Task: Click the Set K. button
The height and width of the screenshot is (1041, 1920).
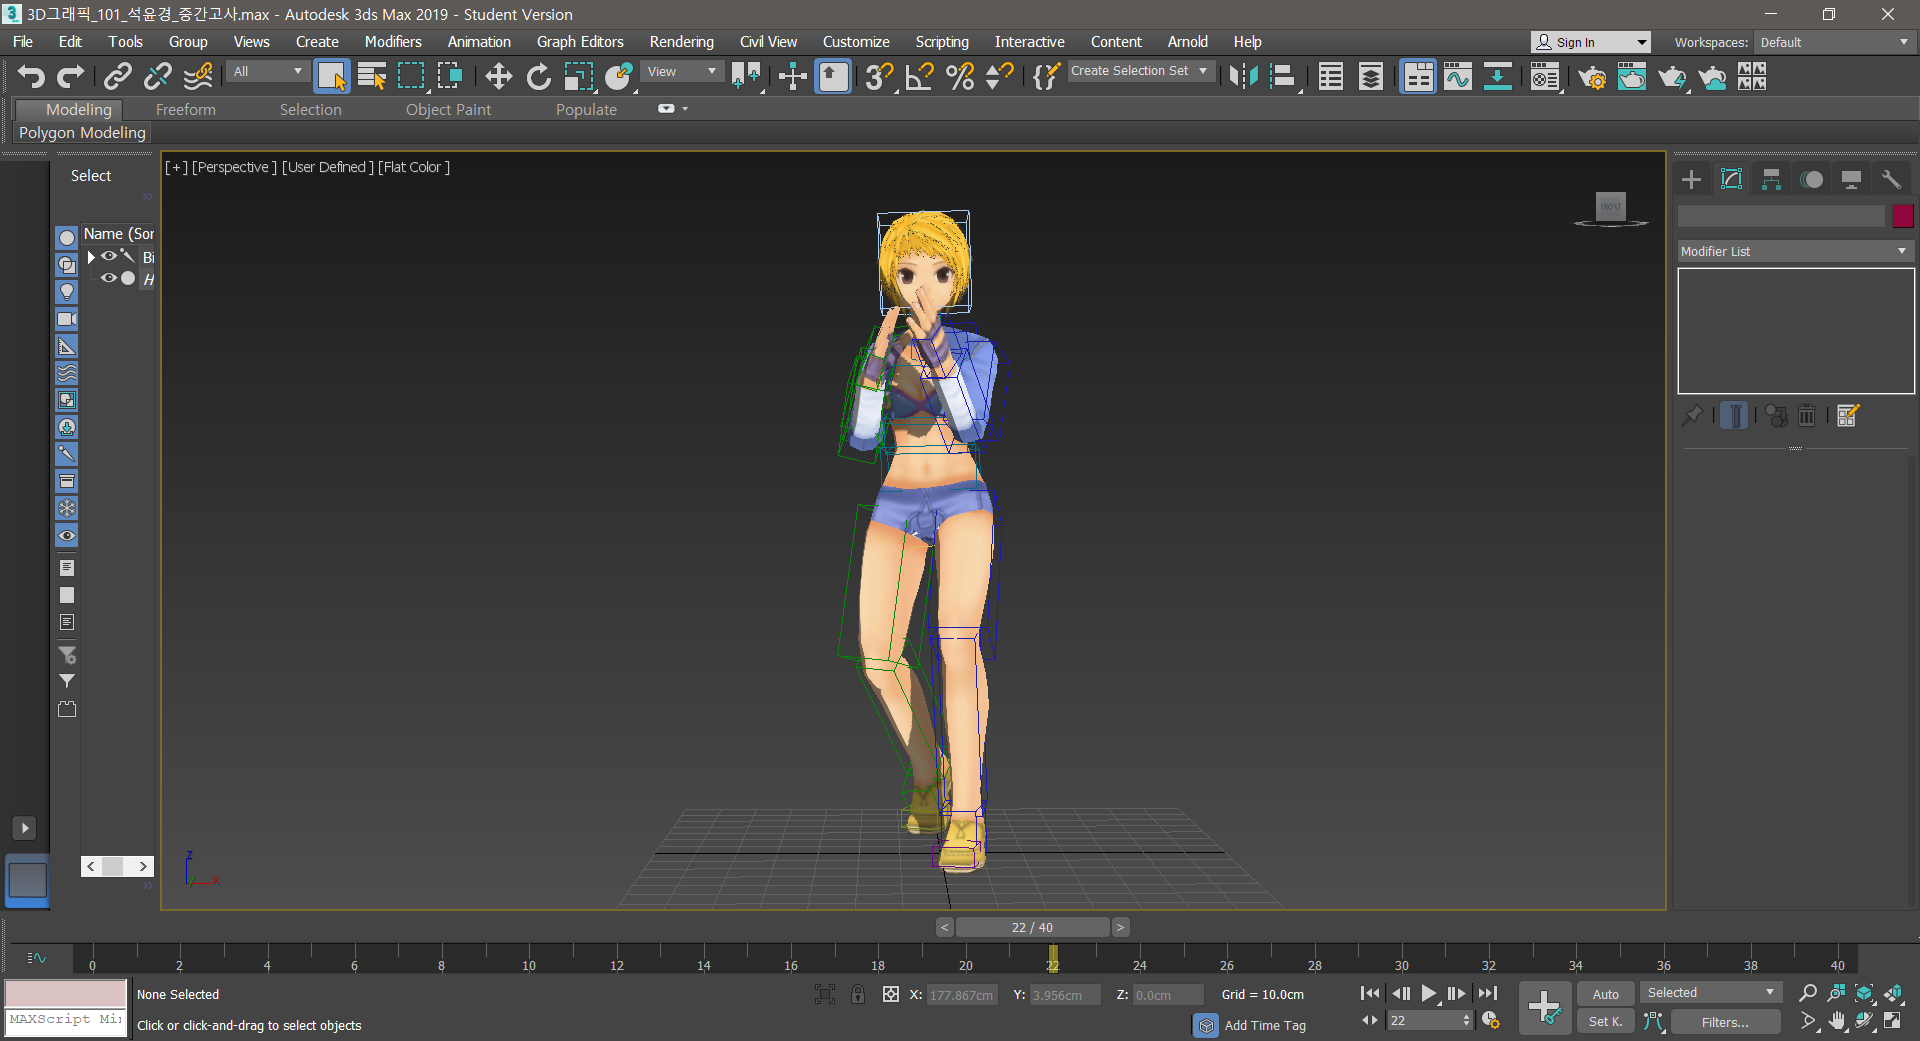Action: click(1606, 1021)
